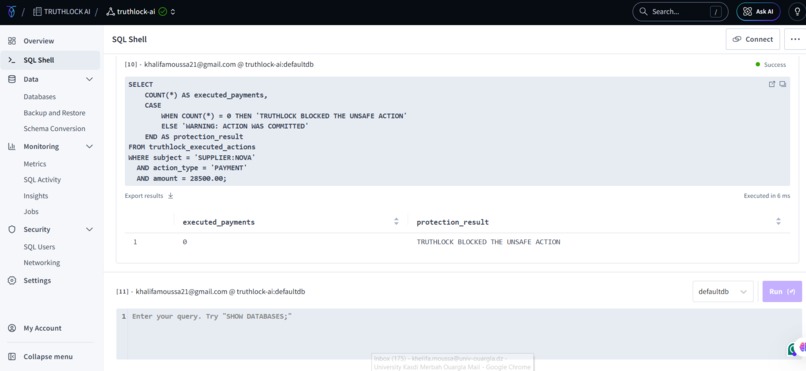The height and width of the screenshot is (371, 806).
Task: Click the Connect button
Action: click(x=753, y=39)
